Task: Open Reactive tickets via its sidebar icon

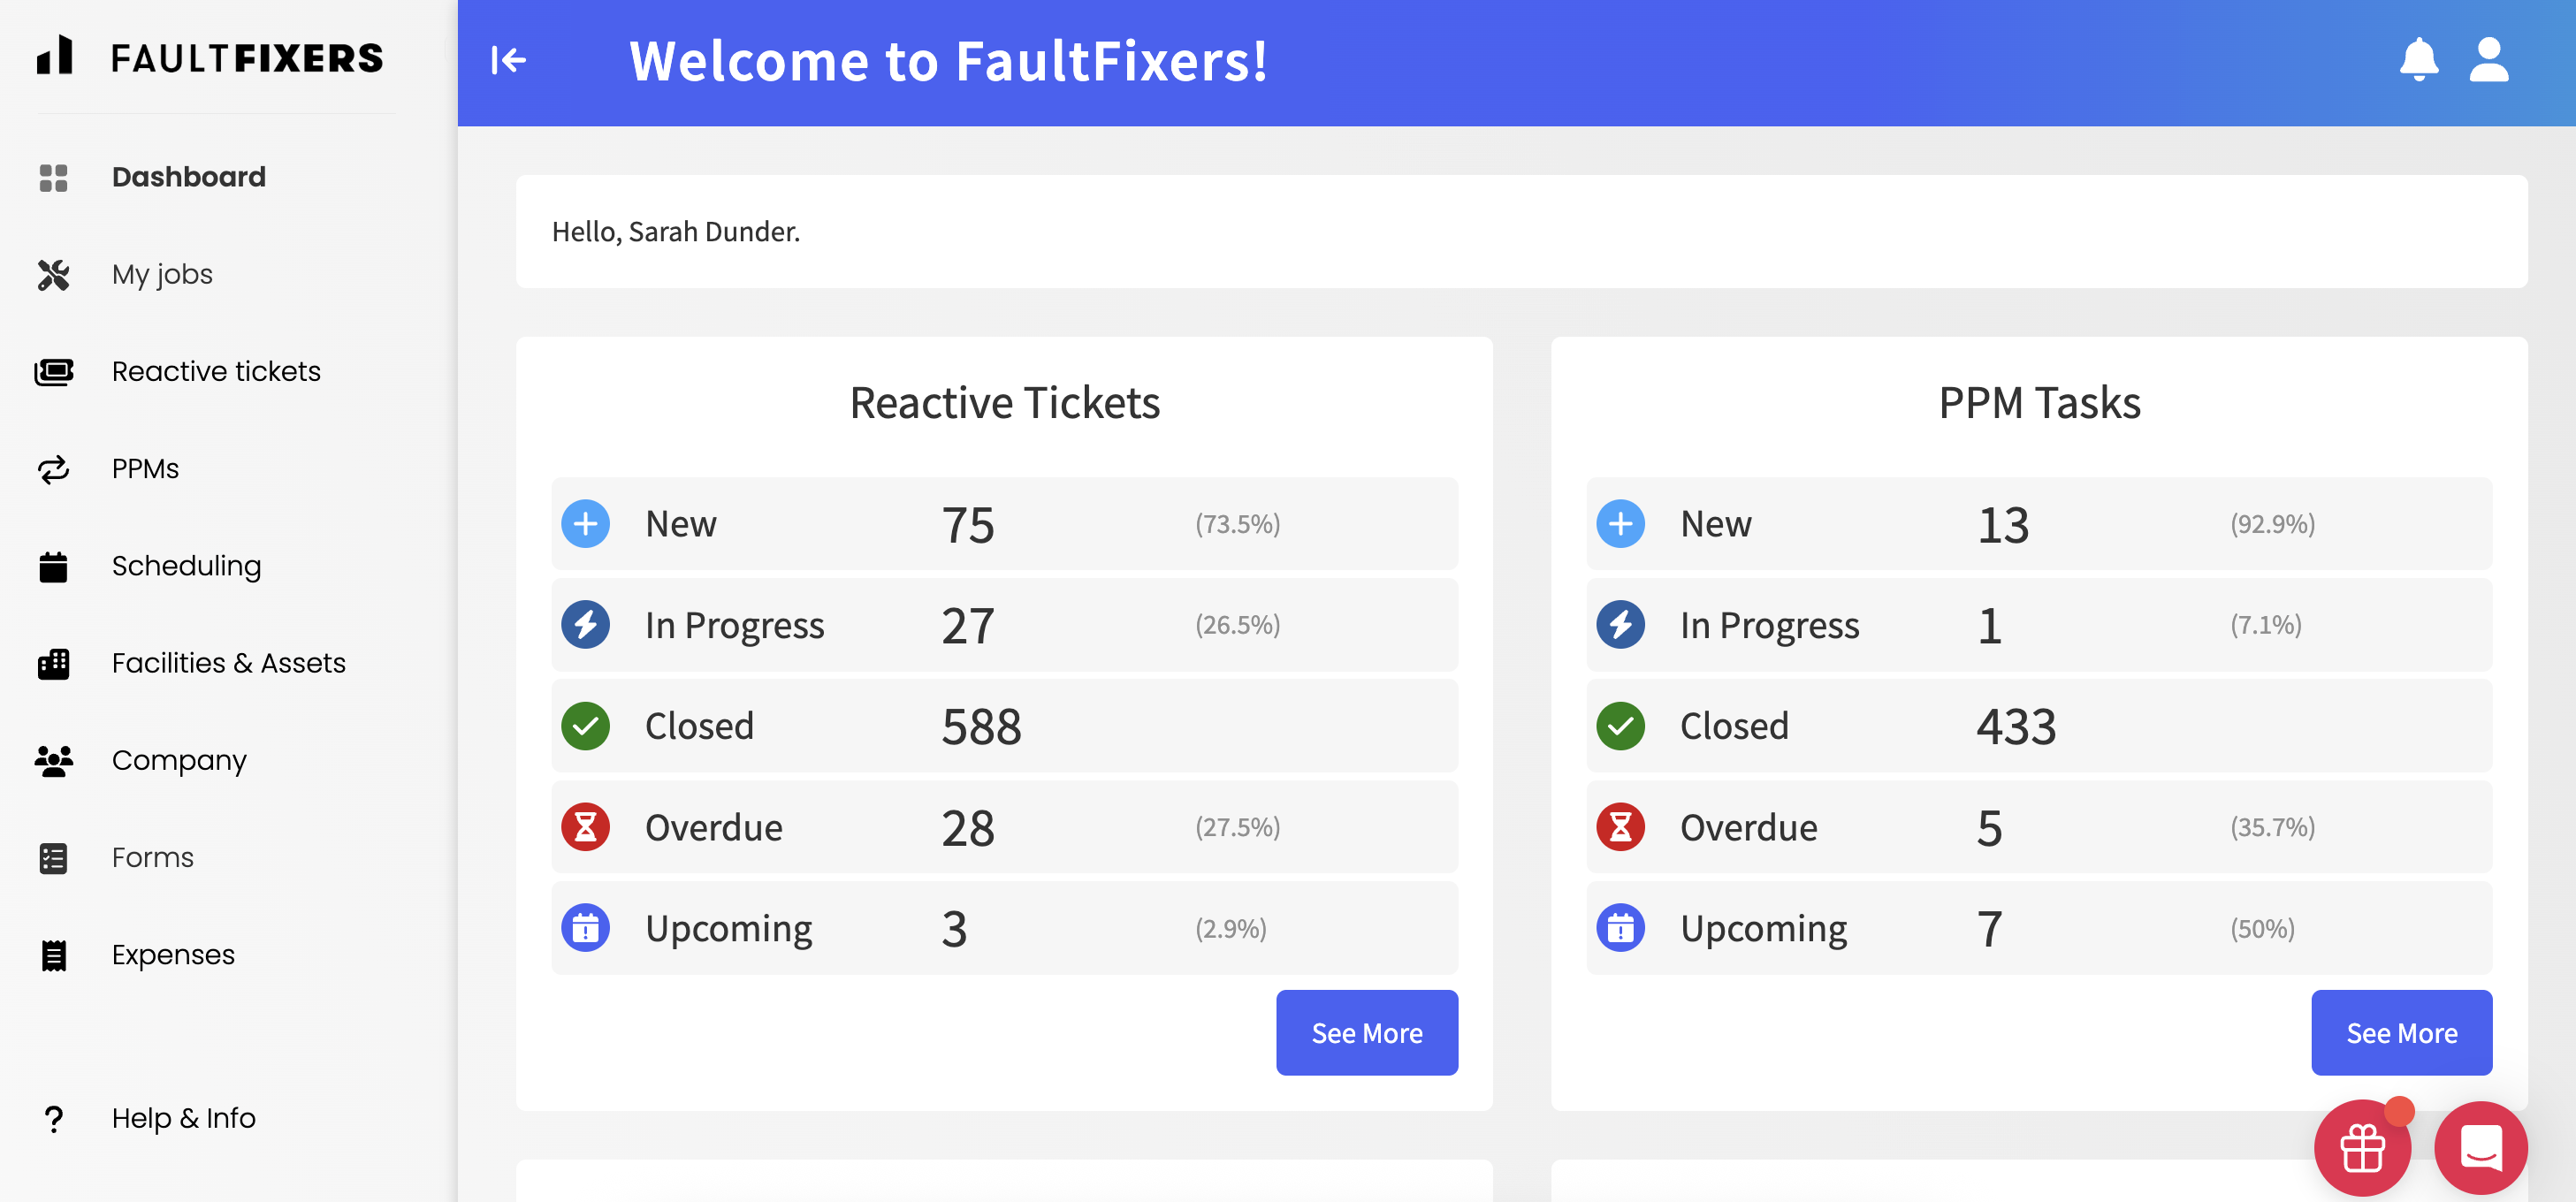Action: tap(52, 371)
